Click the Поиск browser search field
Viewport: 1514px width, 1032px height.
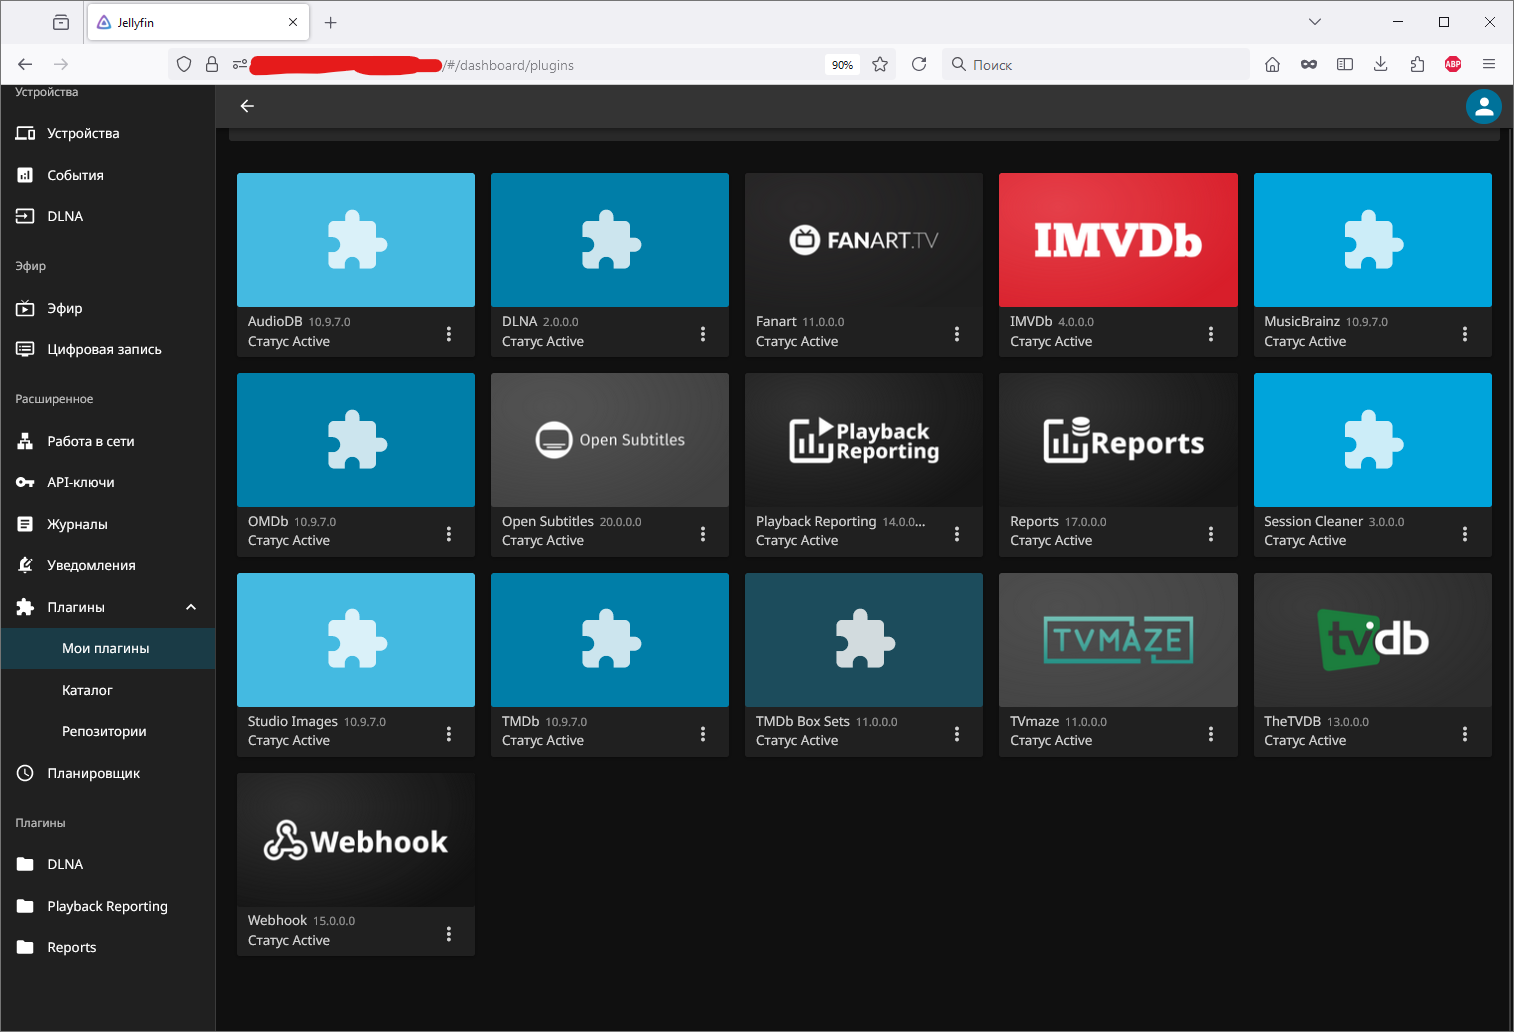point(1096,64)
